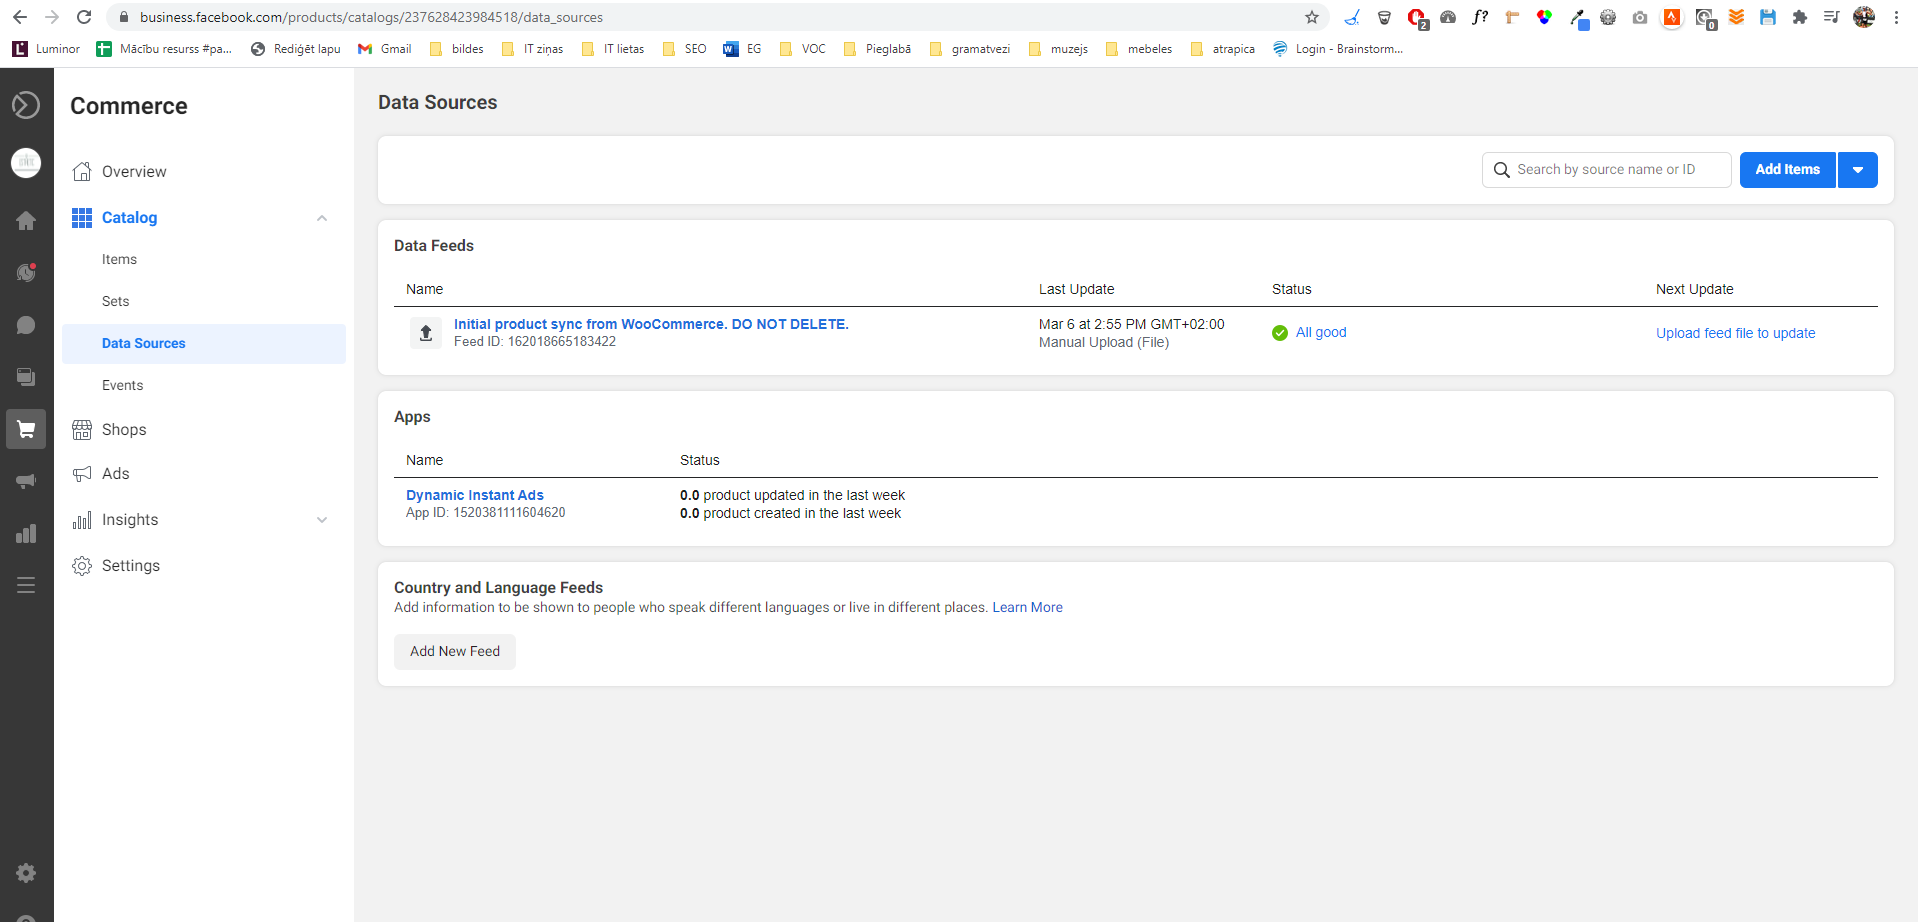1918x922 pixels.
Task: Click the Next Update column header
Action: (x=1695, y=289)
